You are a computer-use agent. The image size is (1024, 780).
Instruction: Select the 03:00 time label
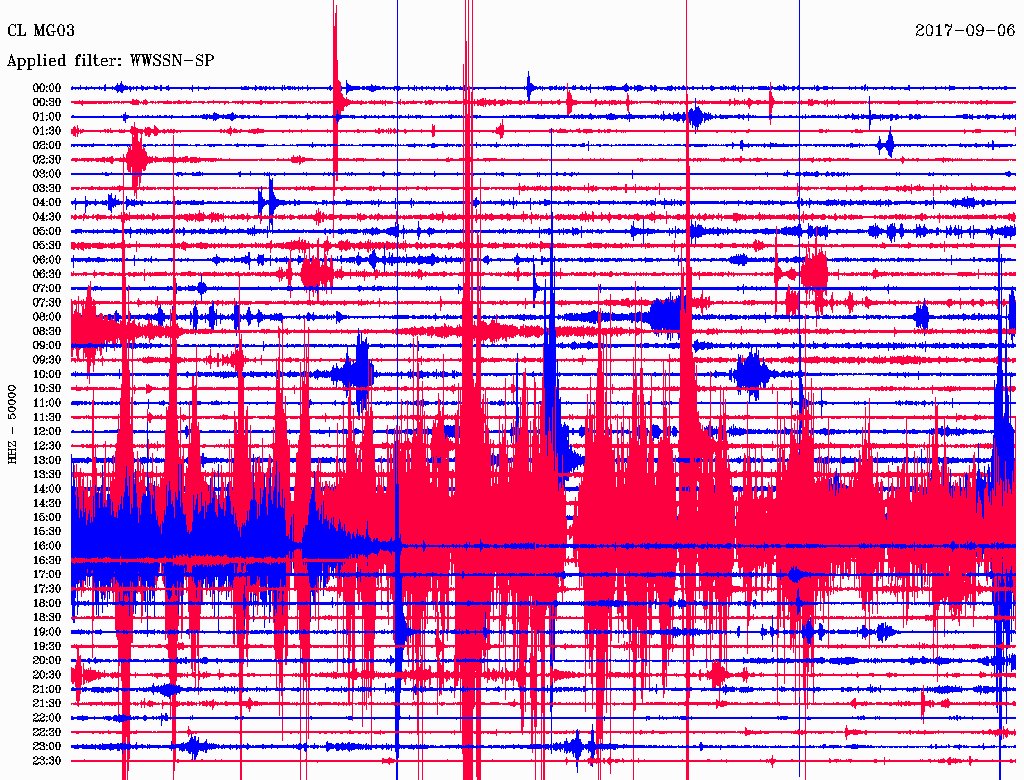pos(47,174)
